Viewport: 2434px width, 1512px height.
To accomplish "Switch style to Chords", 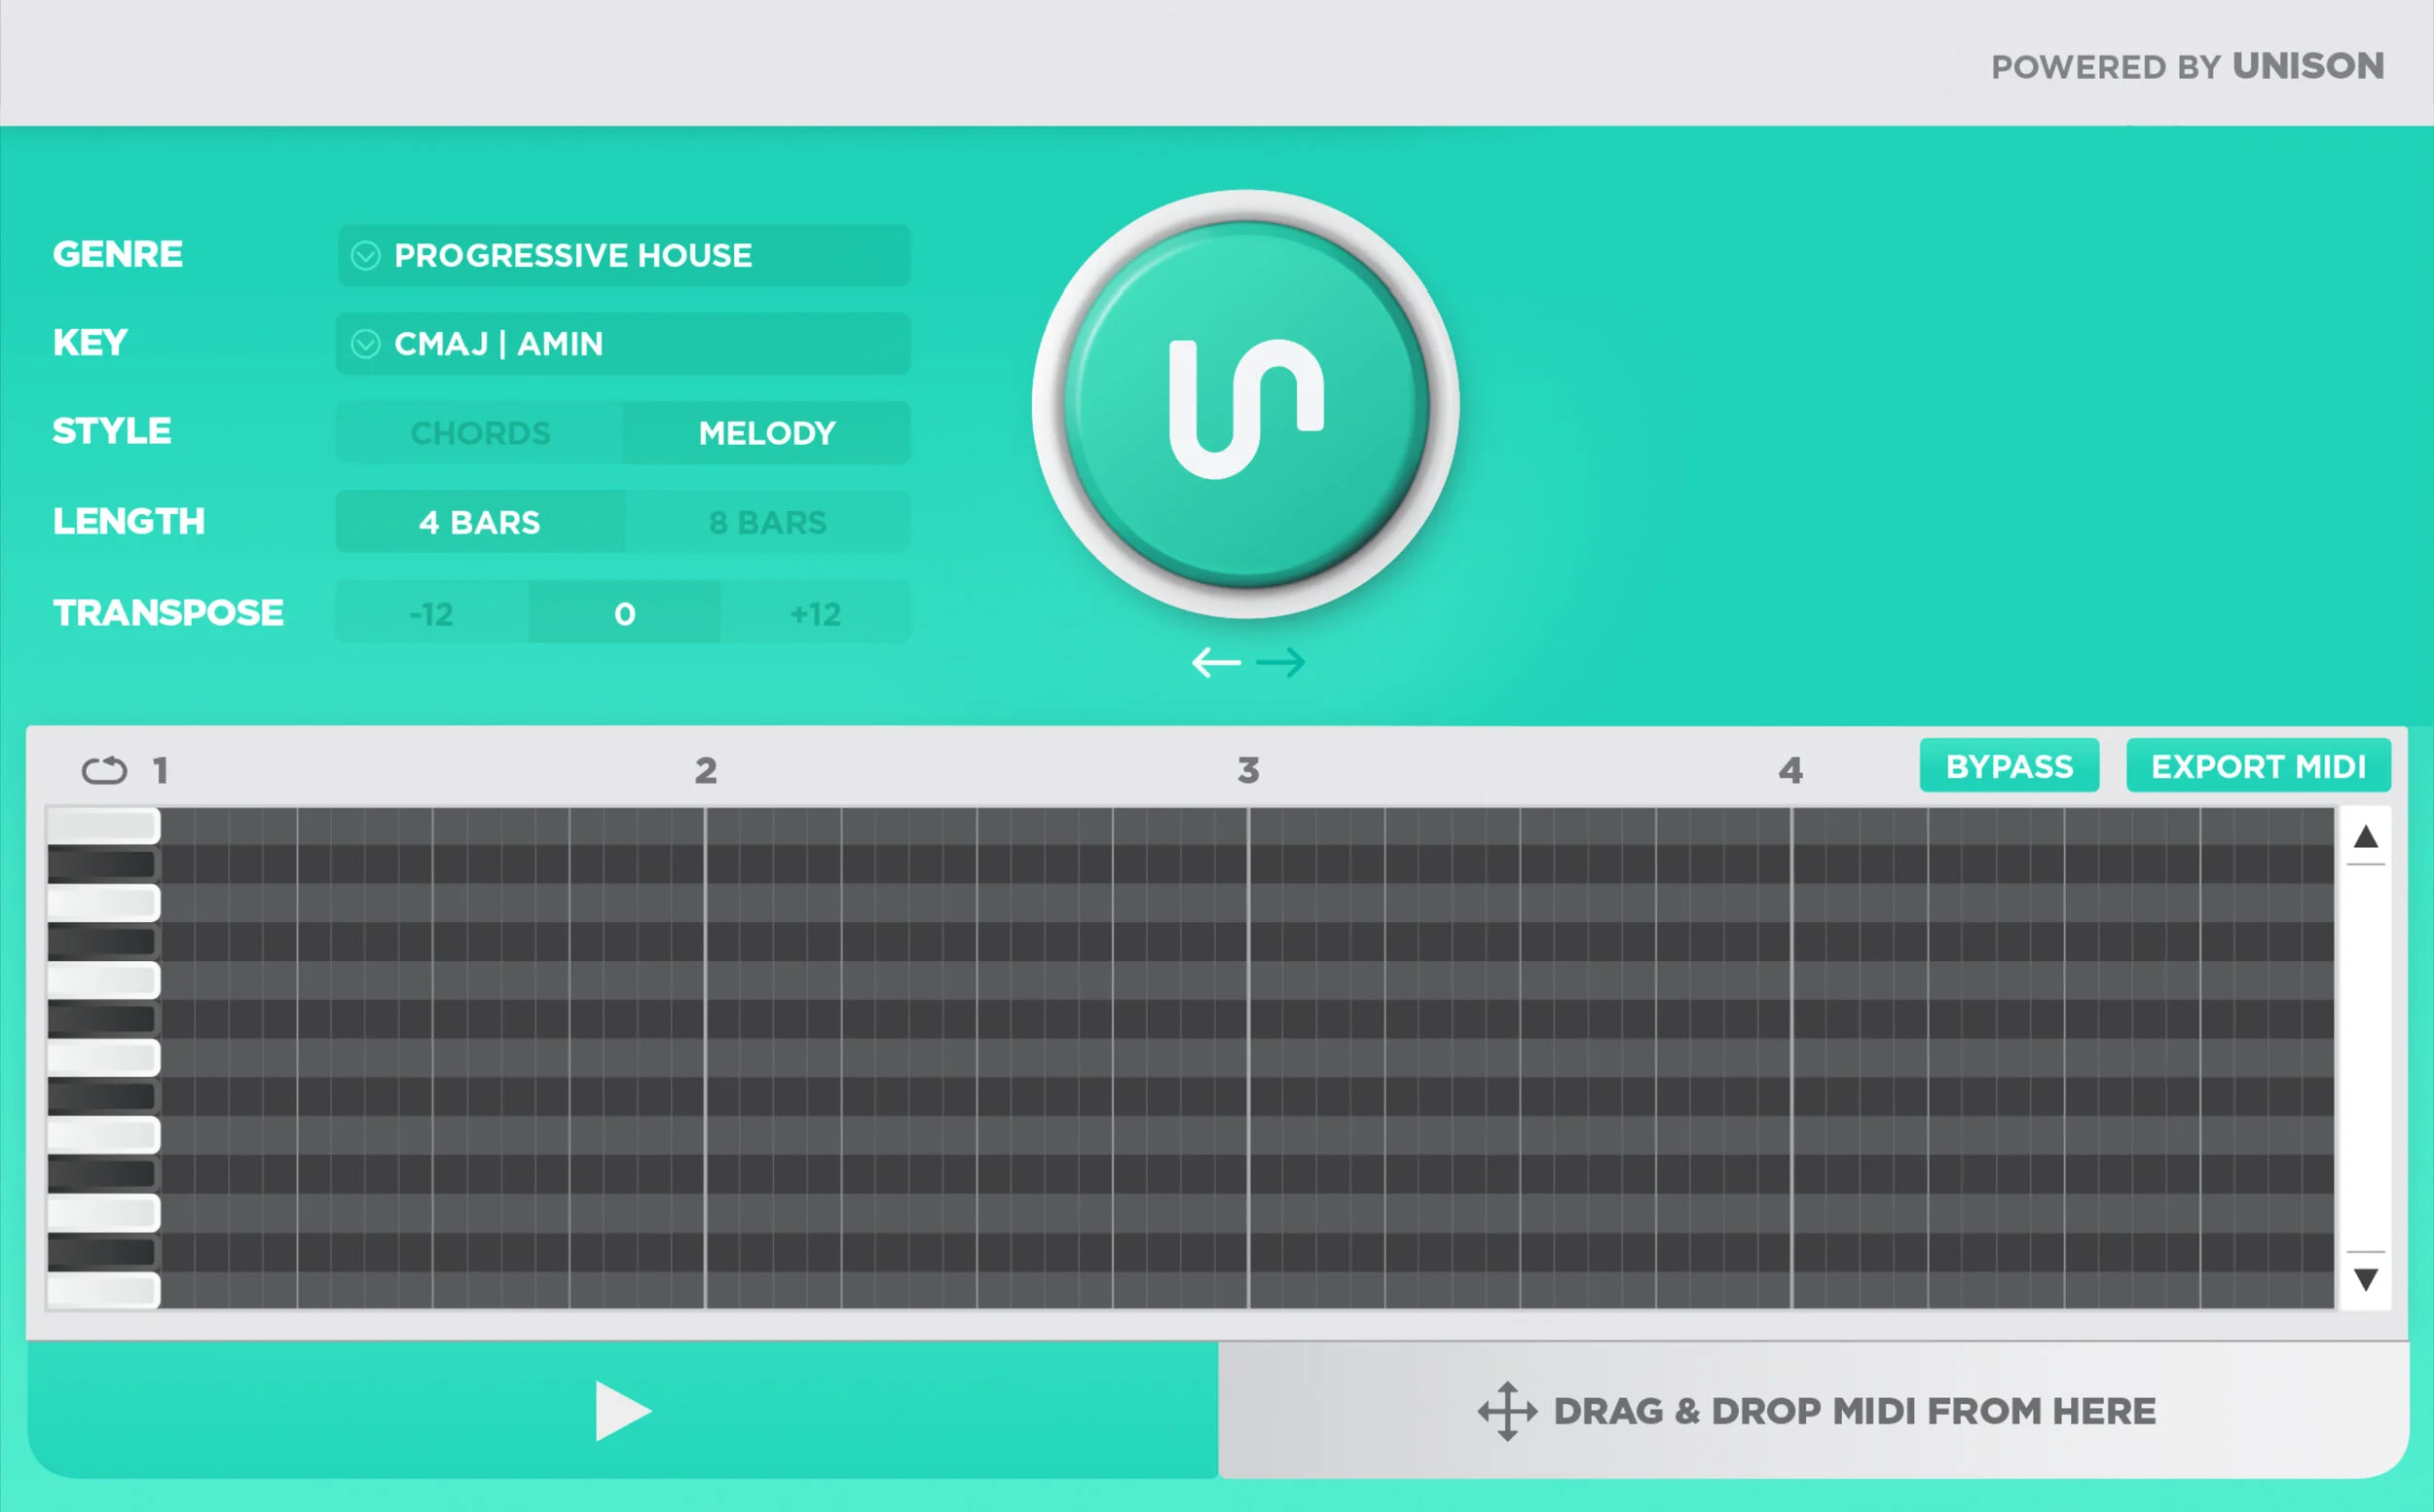I will pyautogui.click(x=480, y=433).
